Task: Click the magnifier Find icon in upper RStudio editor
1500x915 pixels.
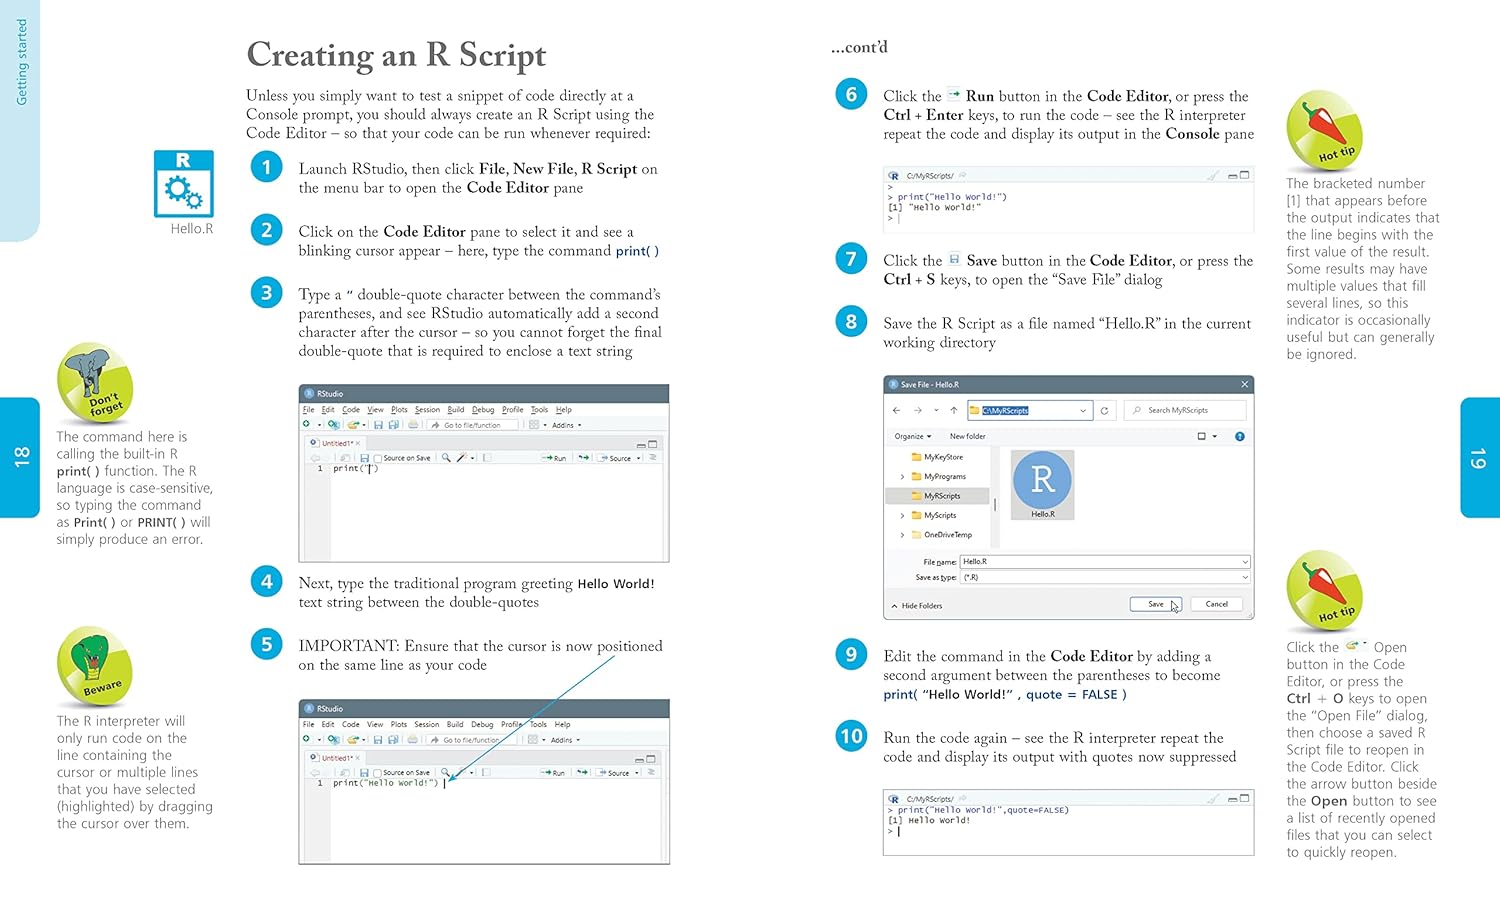Action: pos(446,458)
